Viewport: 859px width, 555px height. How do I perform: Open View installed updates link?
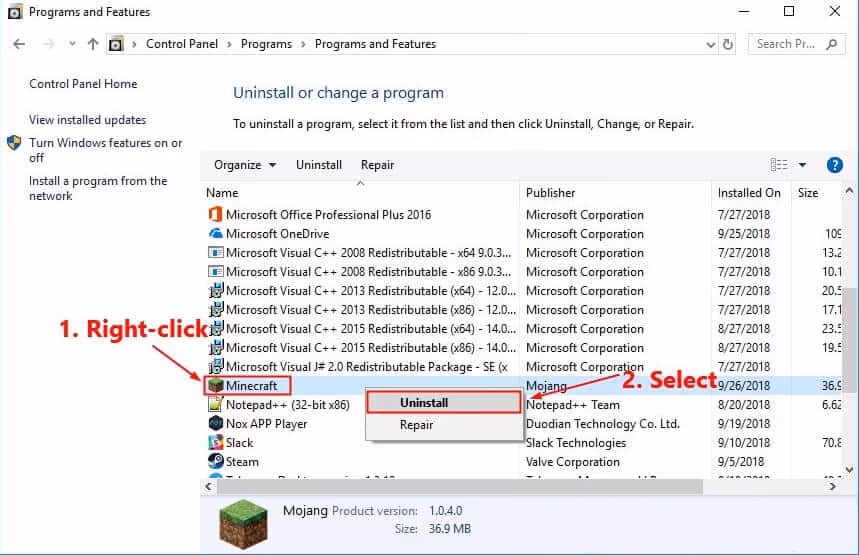(88, 119)
